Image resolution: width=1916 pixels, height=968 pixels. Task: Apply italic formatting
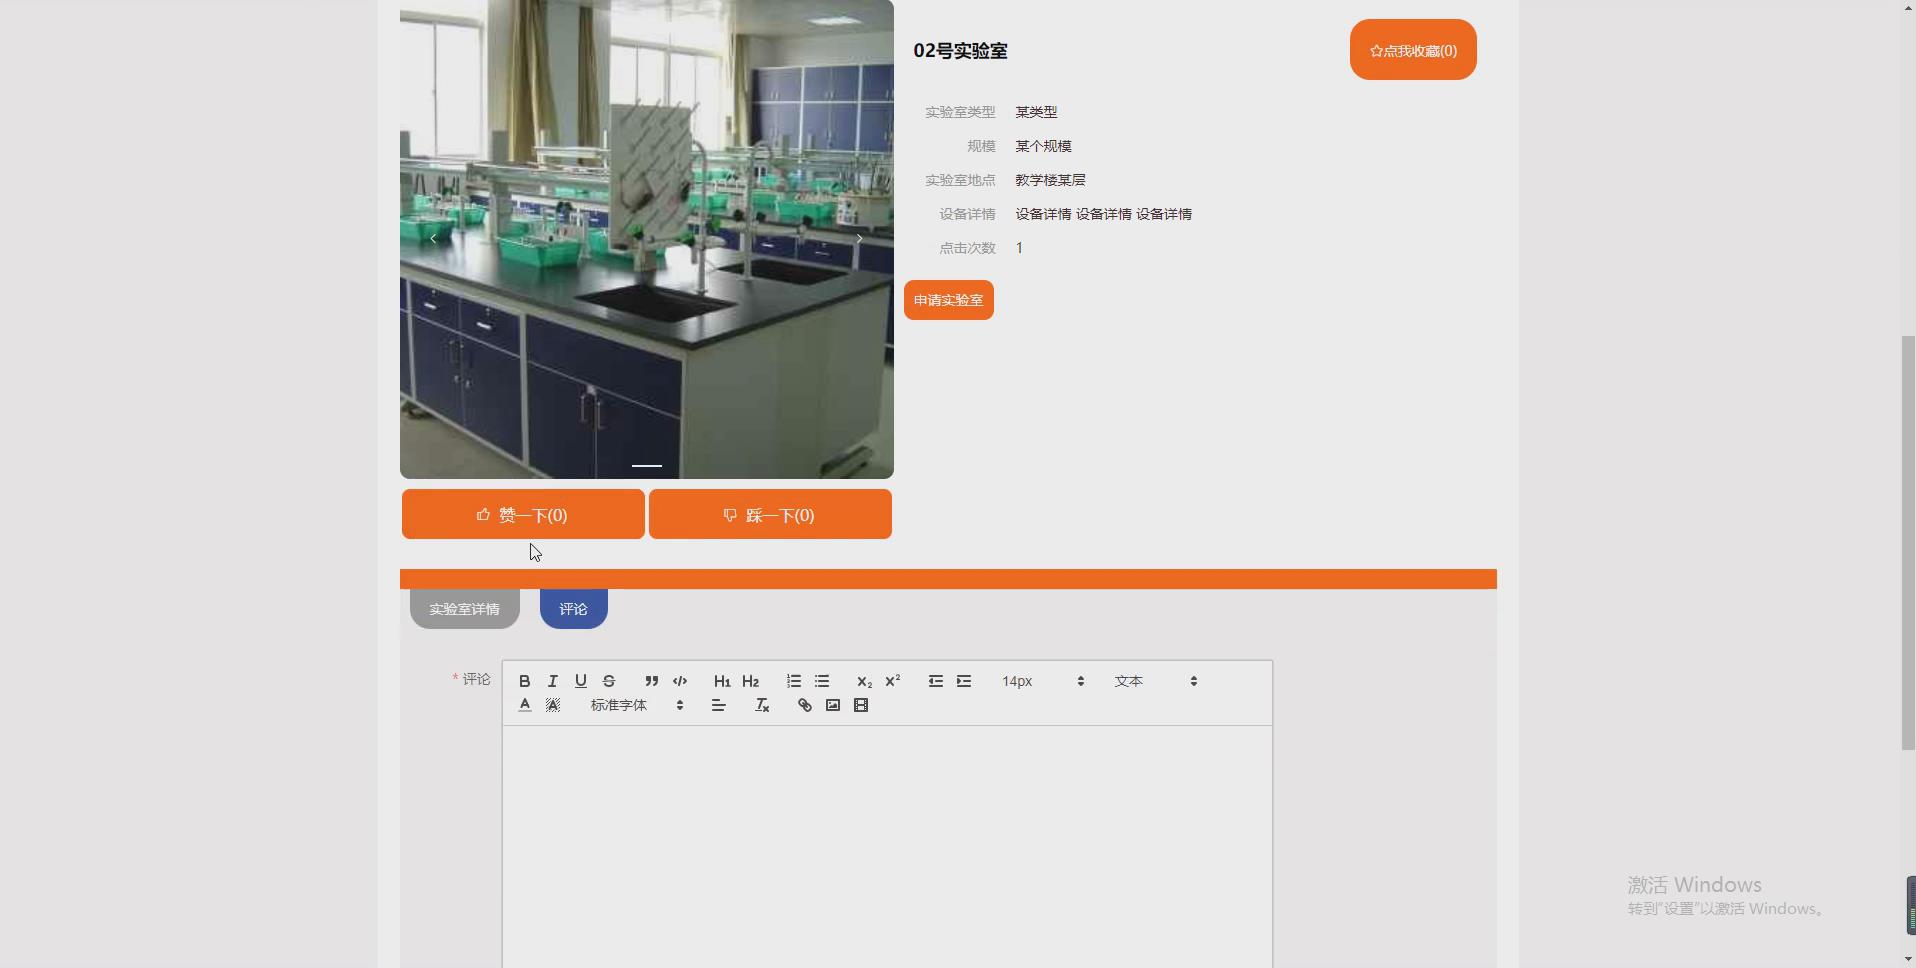(x=552, y=681)
